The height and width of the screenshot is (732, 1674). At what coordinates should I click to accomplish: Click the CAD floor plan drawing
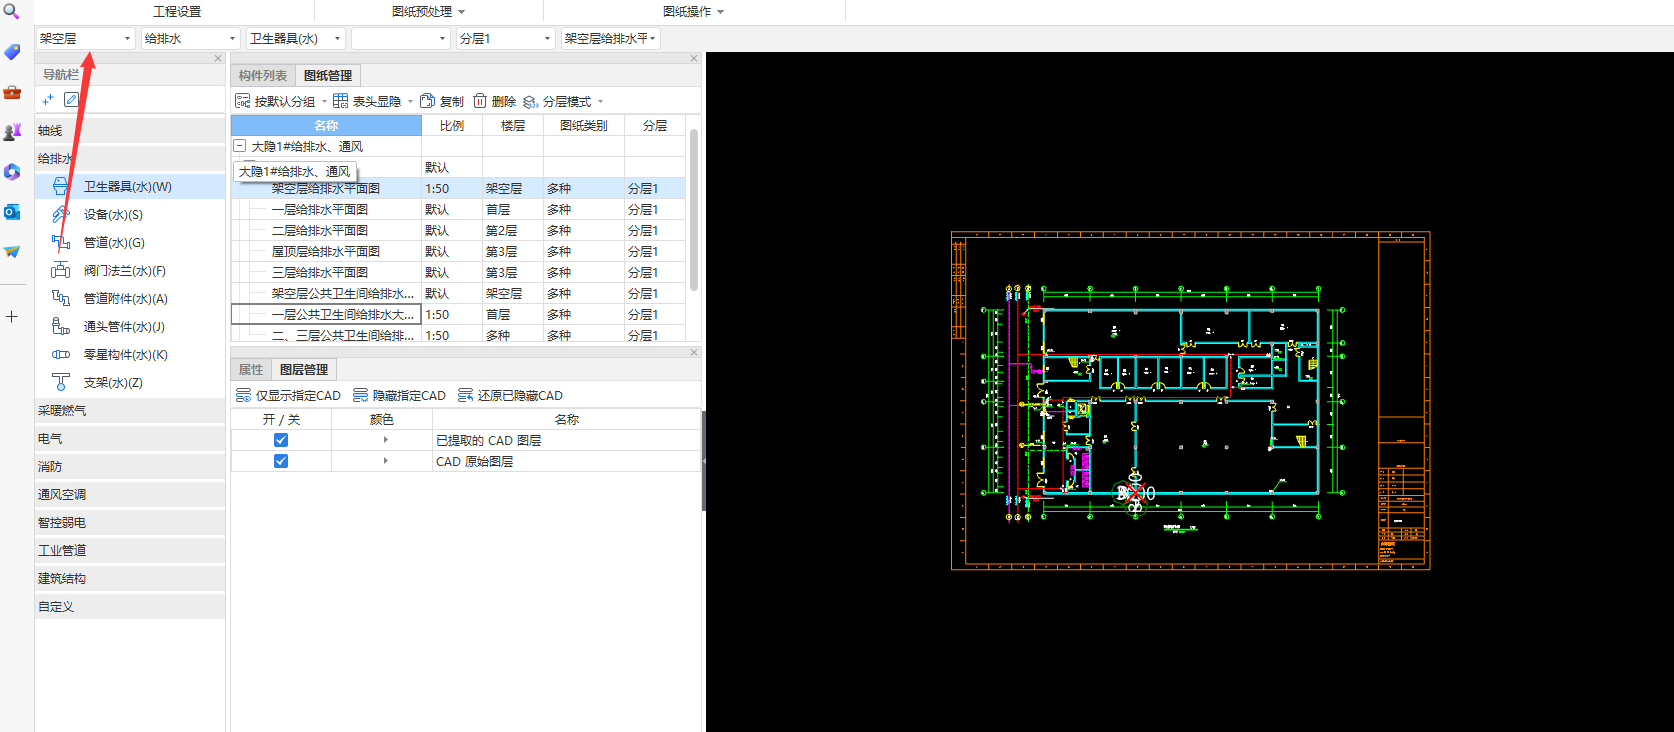[1190, 400]
